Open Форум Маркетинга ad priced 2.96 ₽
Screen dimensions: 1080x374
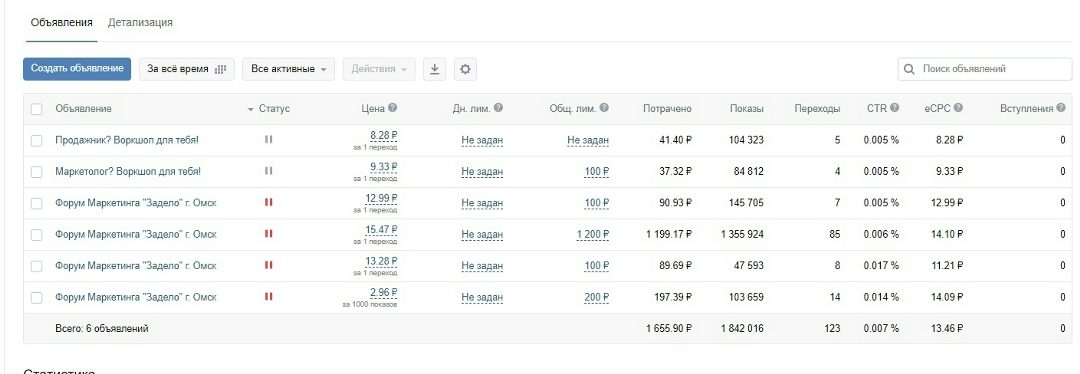(136, 298)
